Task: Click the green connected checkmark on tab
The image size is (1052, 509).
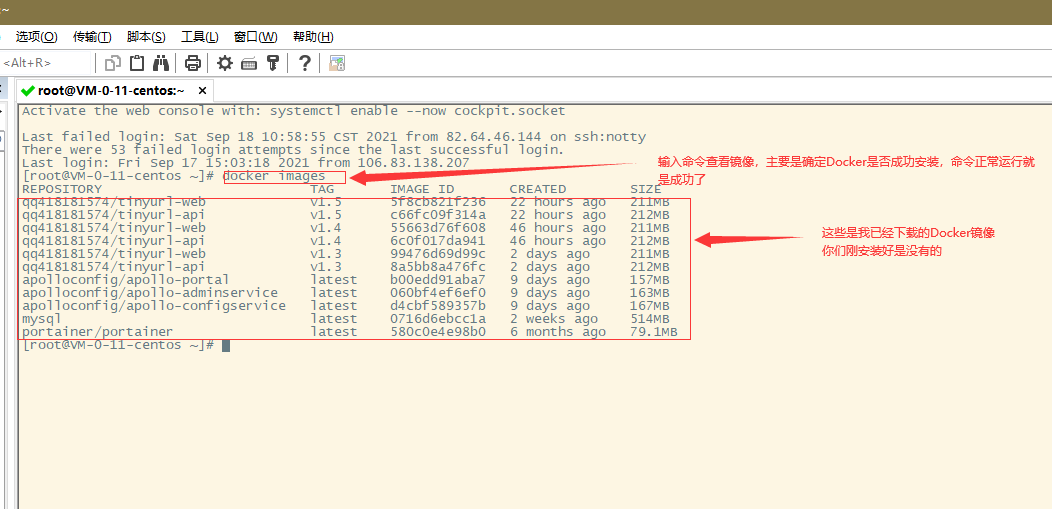Action: click(28, 90)
